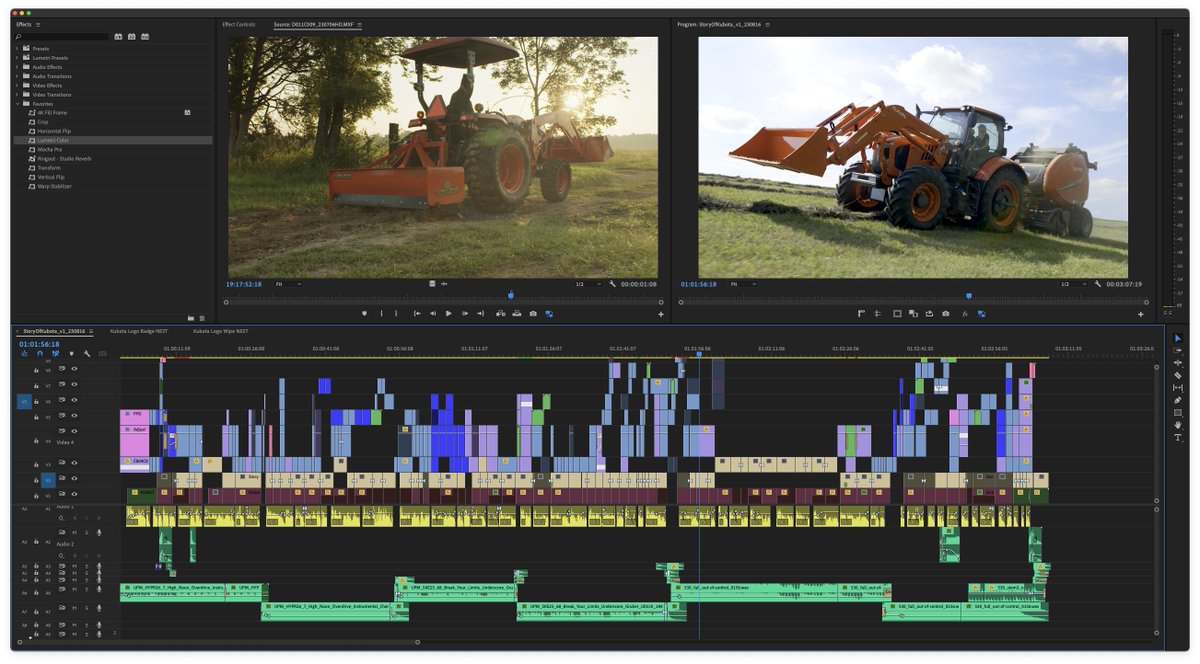This screenshot has height=664, width=1200.
Task: Select the Type tool in the tools panel
Action: pyautogui.click(x=1177, y=437)
